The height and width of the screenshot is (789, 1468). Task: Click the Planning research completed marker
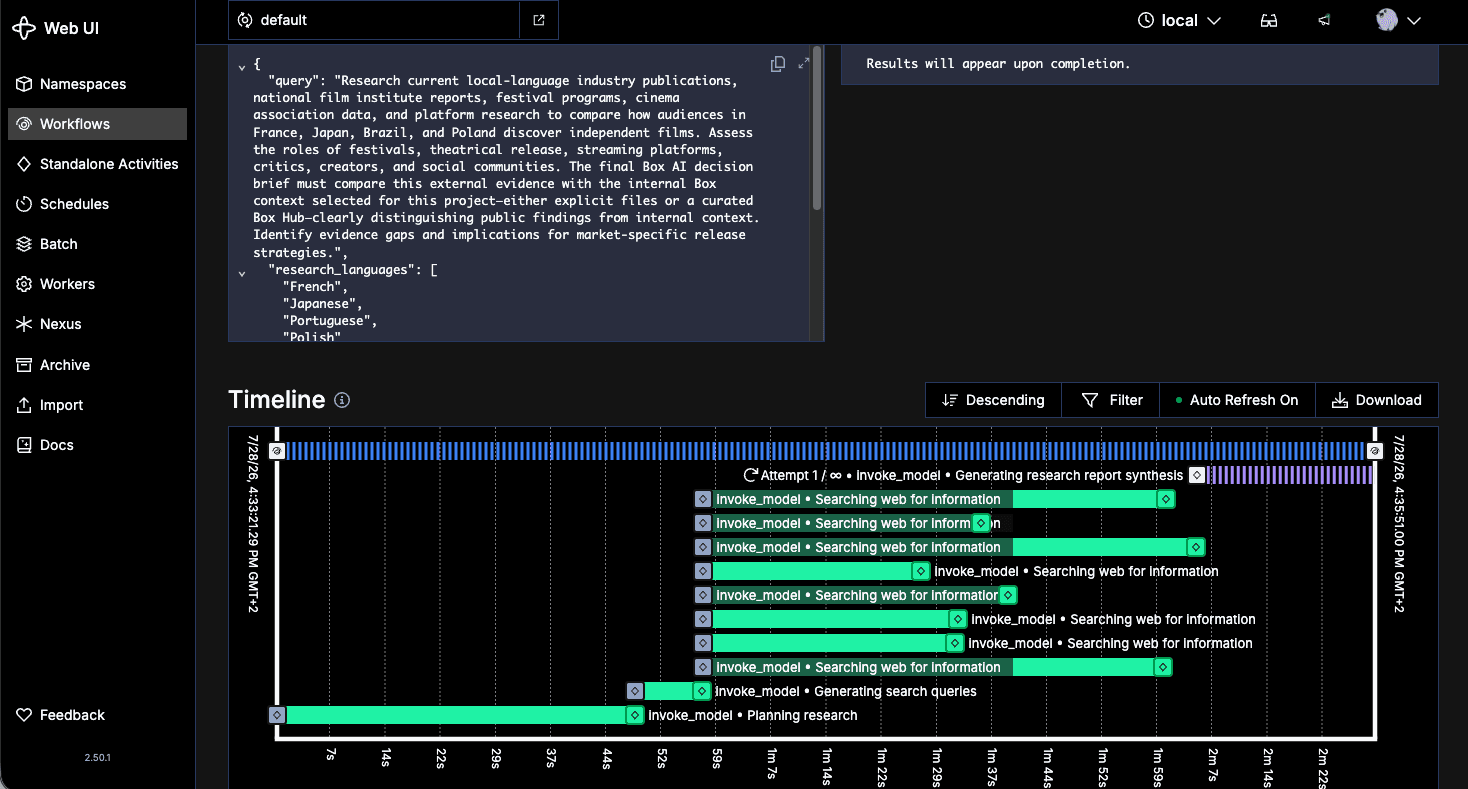coord(635,715)
